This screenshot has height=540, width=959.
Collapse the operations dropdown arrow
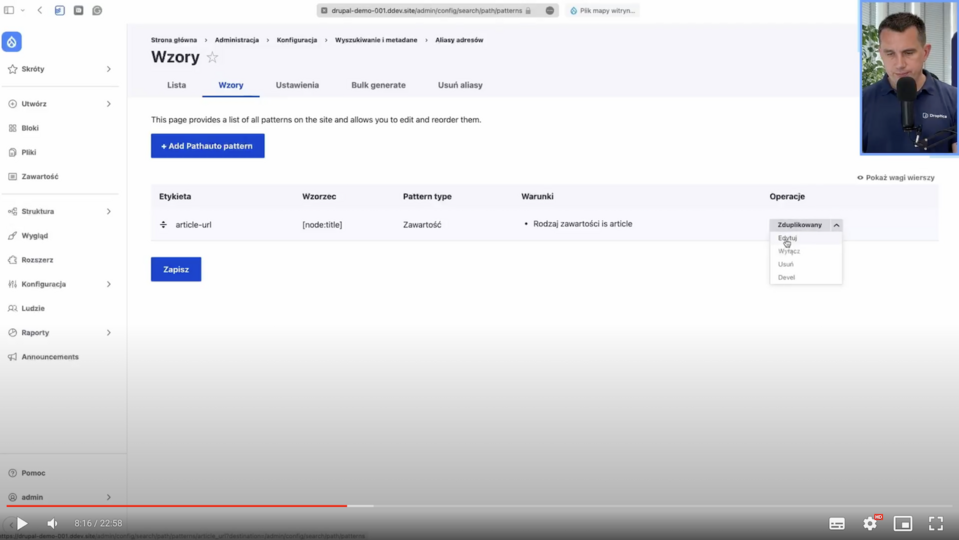click(836, 225)
